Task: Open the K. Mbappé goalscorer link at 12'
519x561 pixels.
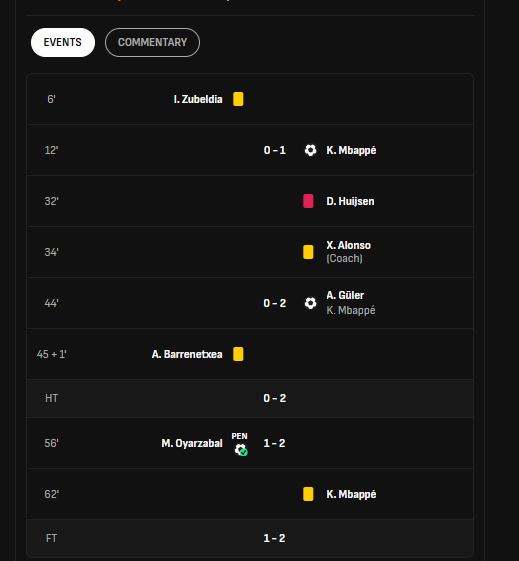Action: click(351, 150)
